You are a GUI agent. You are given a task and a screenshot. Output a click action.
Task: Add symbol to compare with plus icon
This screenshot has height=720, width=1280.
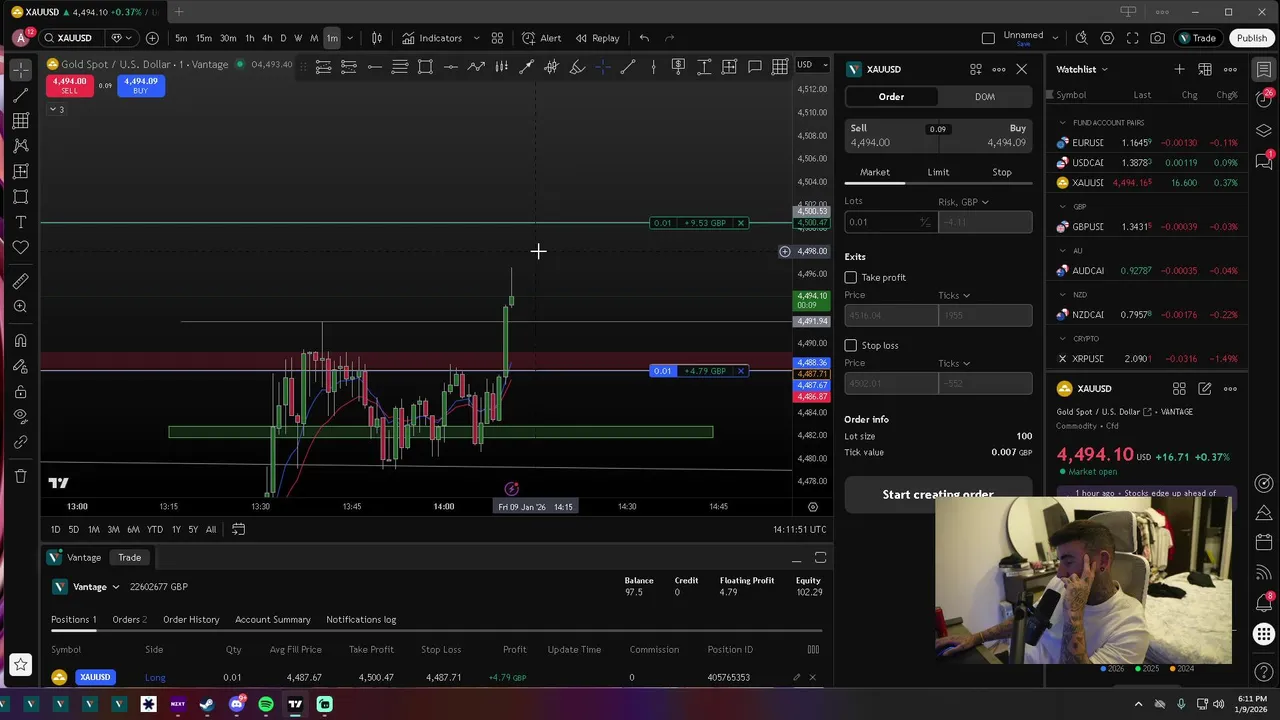point(152,38)
